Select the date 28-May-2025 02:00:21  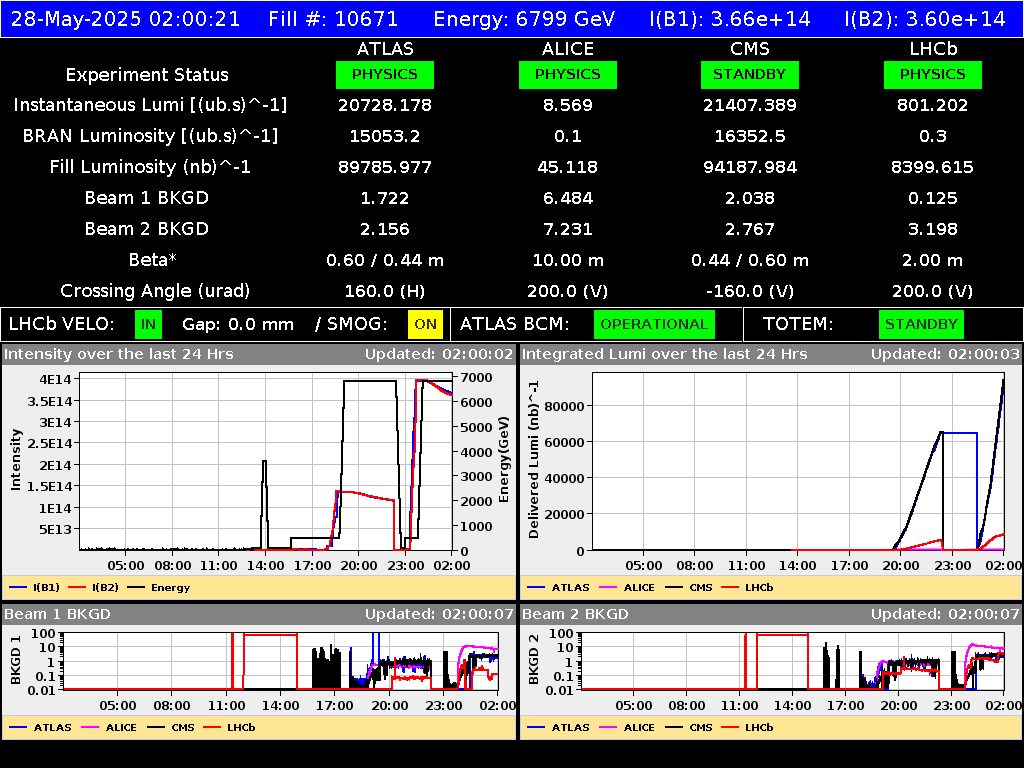(126, 19)
